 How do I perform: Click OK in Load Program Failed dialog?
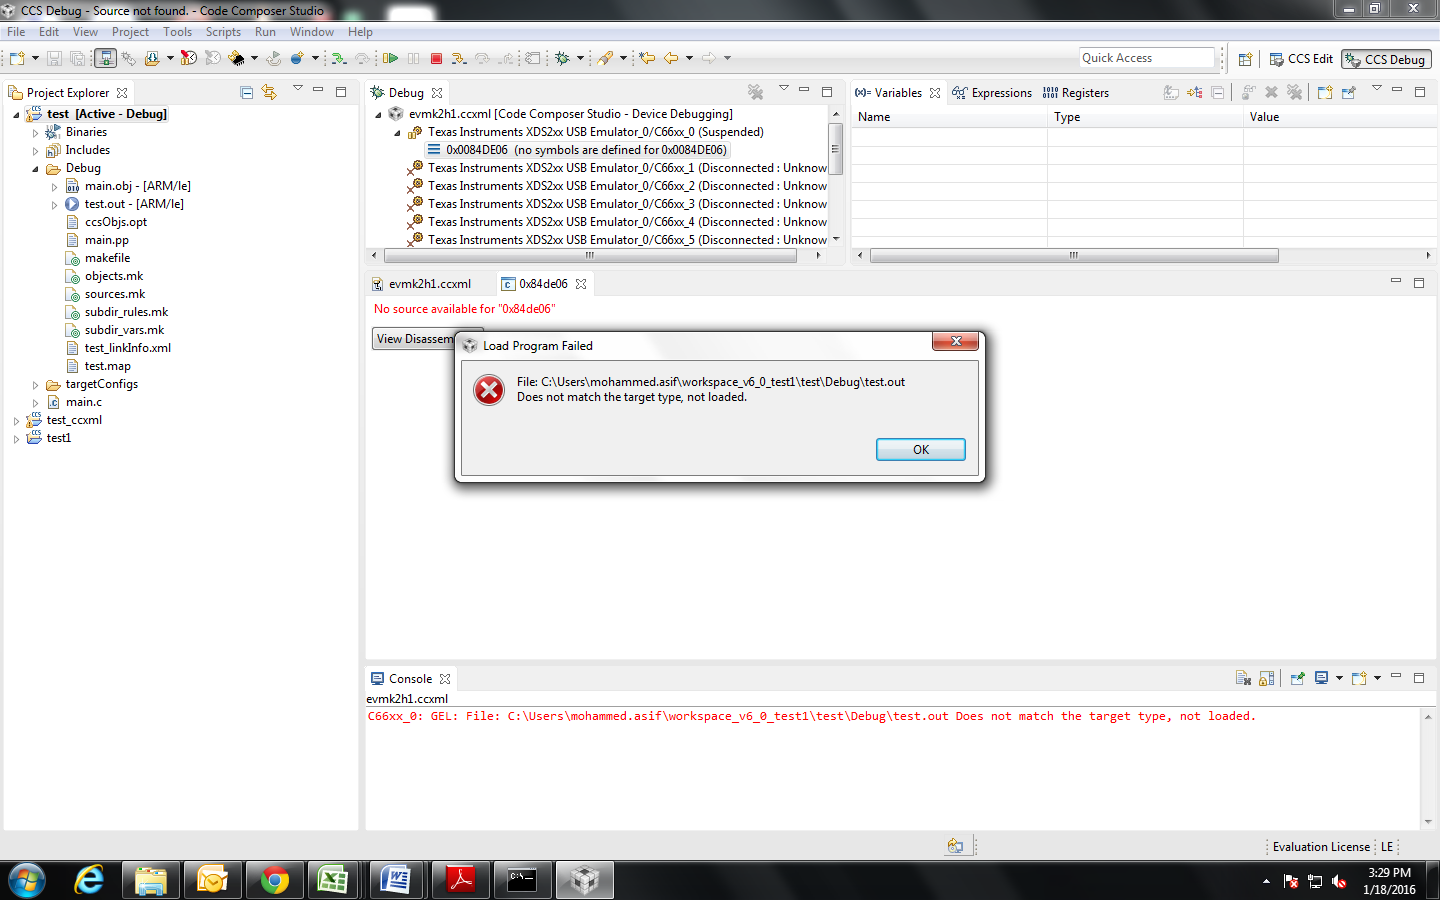(921, 450)
